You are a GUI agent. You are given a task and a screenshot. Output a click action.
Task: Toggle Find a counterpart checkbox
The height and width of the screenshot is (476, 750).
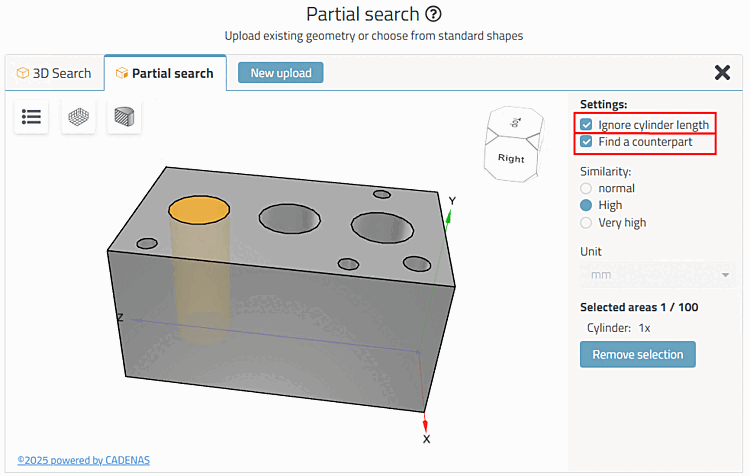click(587, 143)
